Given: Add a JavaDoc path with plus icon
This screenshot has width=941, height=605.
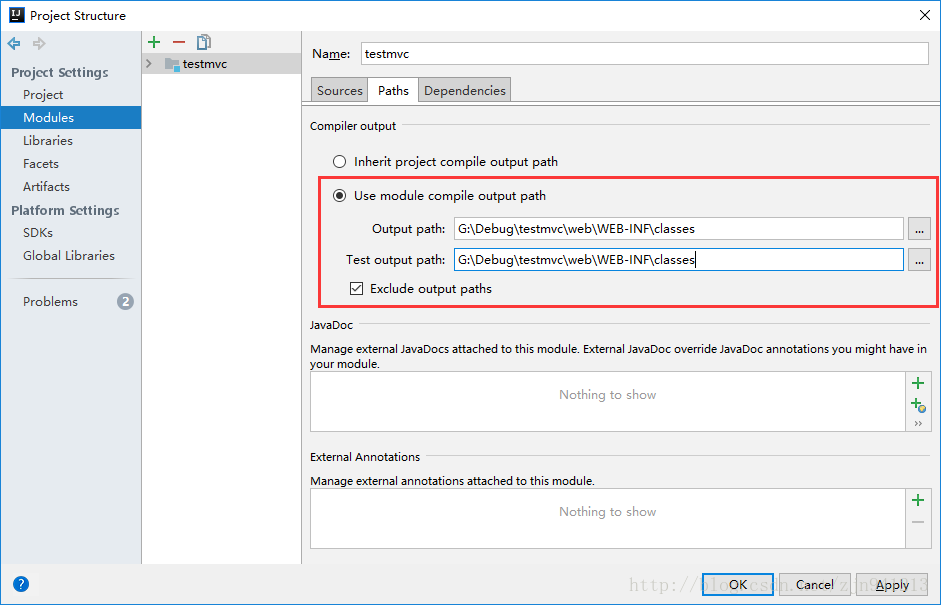Looking at the screenshot, I should pos(918,383).
